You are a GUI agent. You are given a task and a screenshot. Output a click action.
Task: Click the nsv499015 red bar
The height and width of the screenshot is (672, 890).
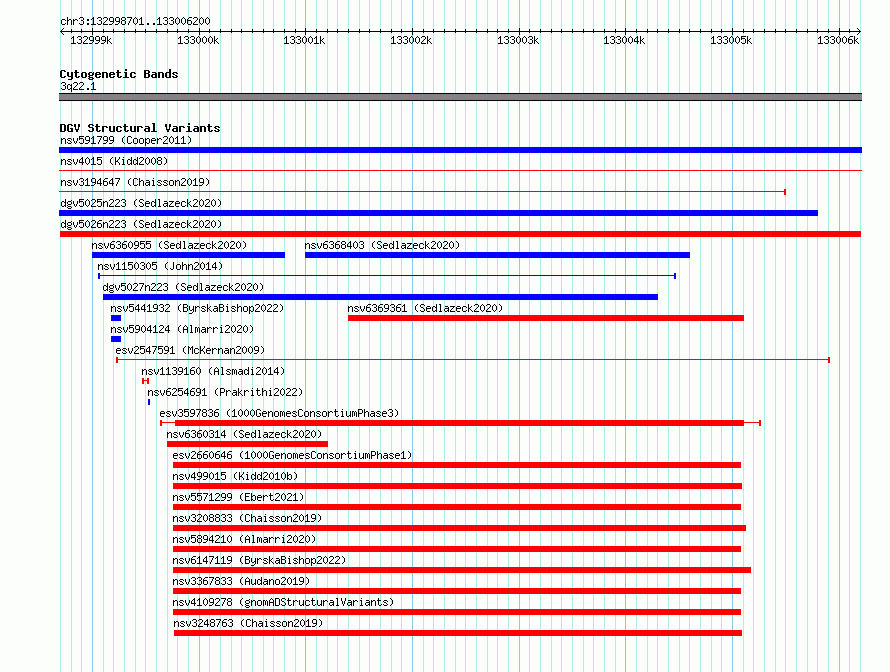[x=457, y=486]
